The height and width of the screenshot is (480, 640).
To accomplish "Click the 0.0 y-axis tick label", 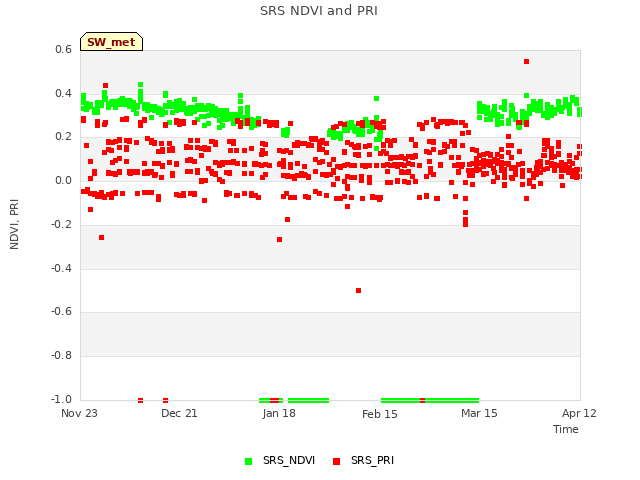I will click(63, 180).
